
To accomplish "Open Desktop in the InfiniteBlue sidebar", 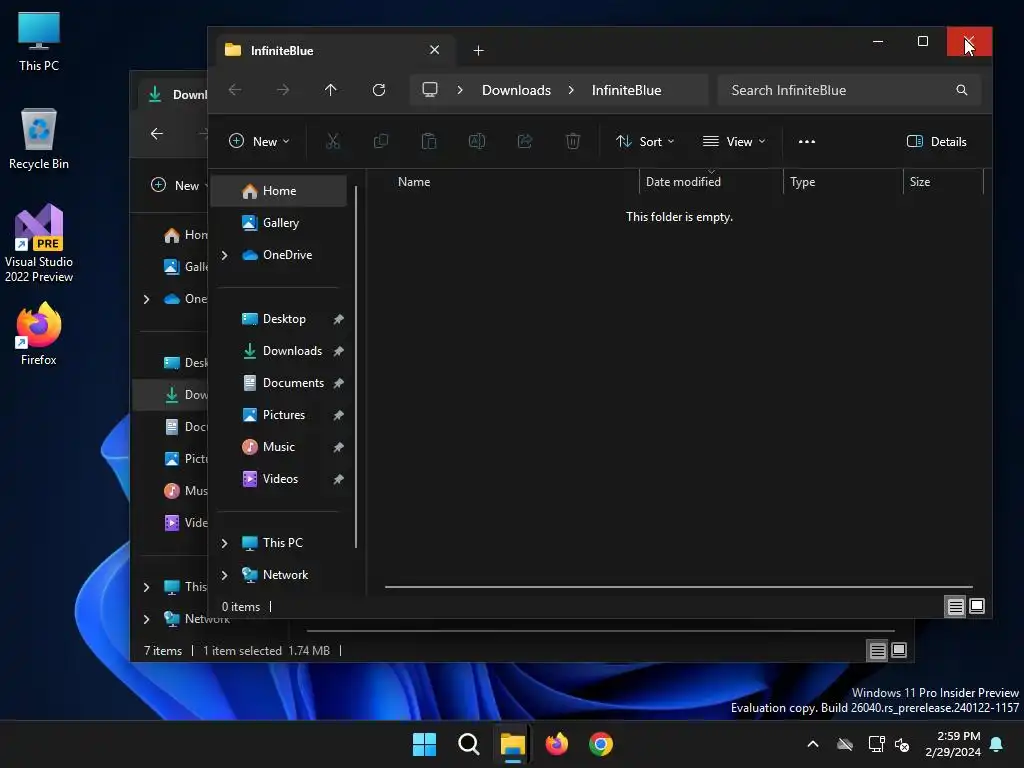I will 280,319.
